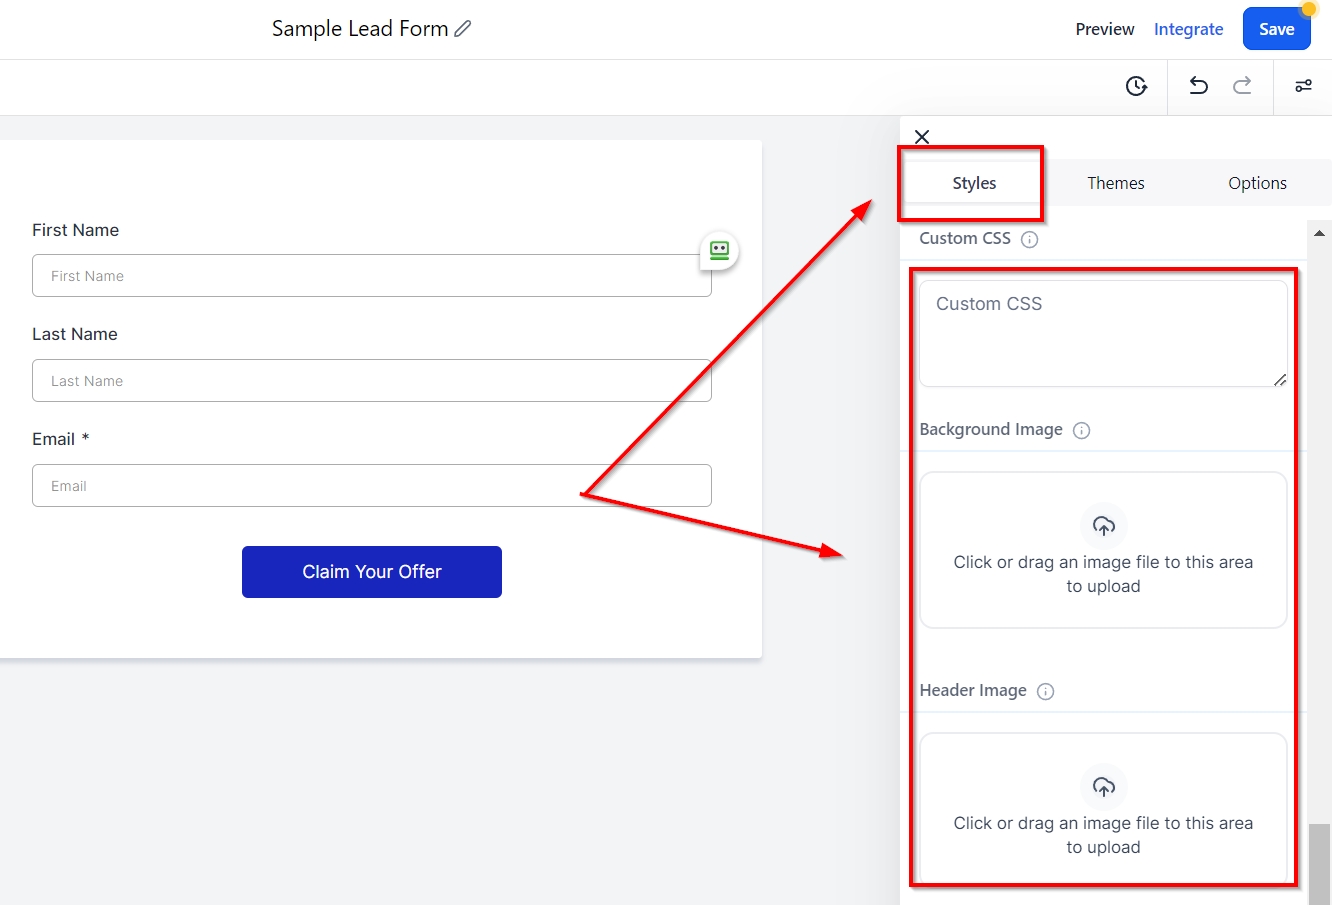Open the Options tab
This screenshot has width=1332, height=905.
click(x=1257, y=183)
